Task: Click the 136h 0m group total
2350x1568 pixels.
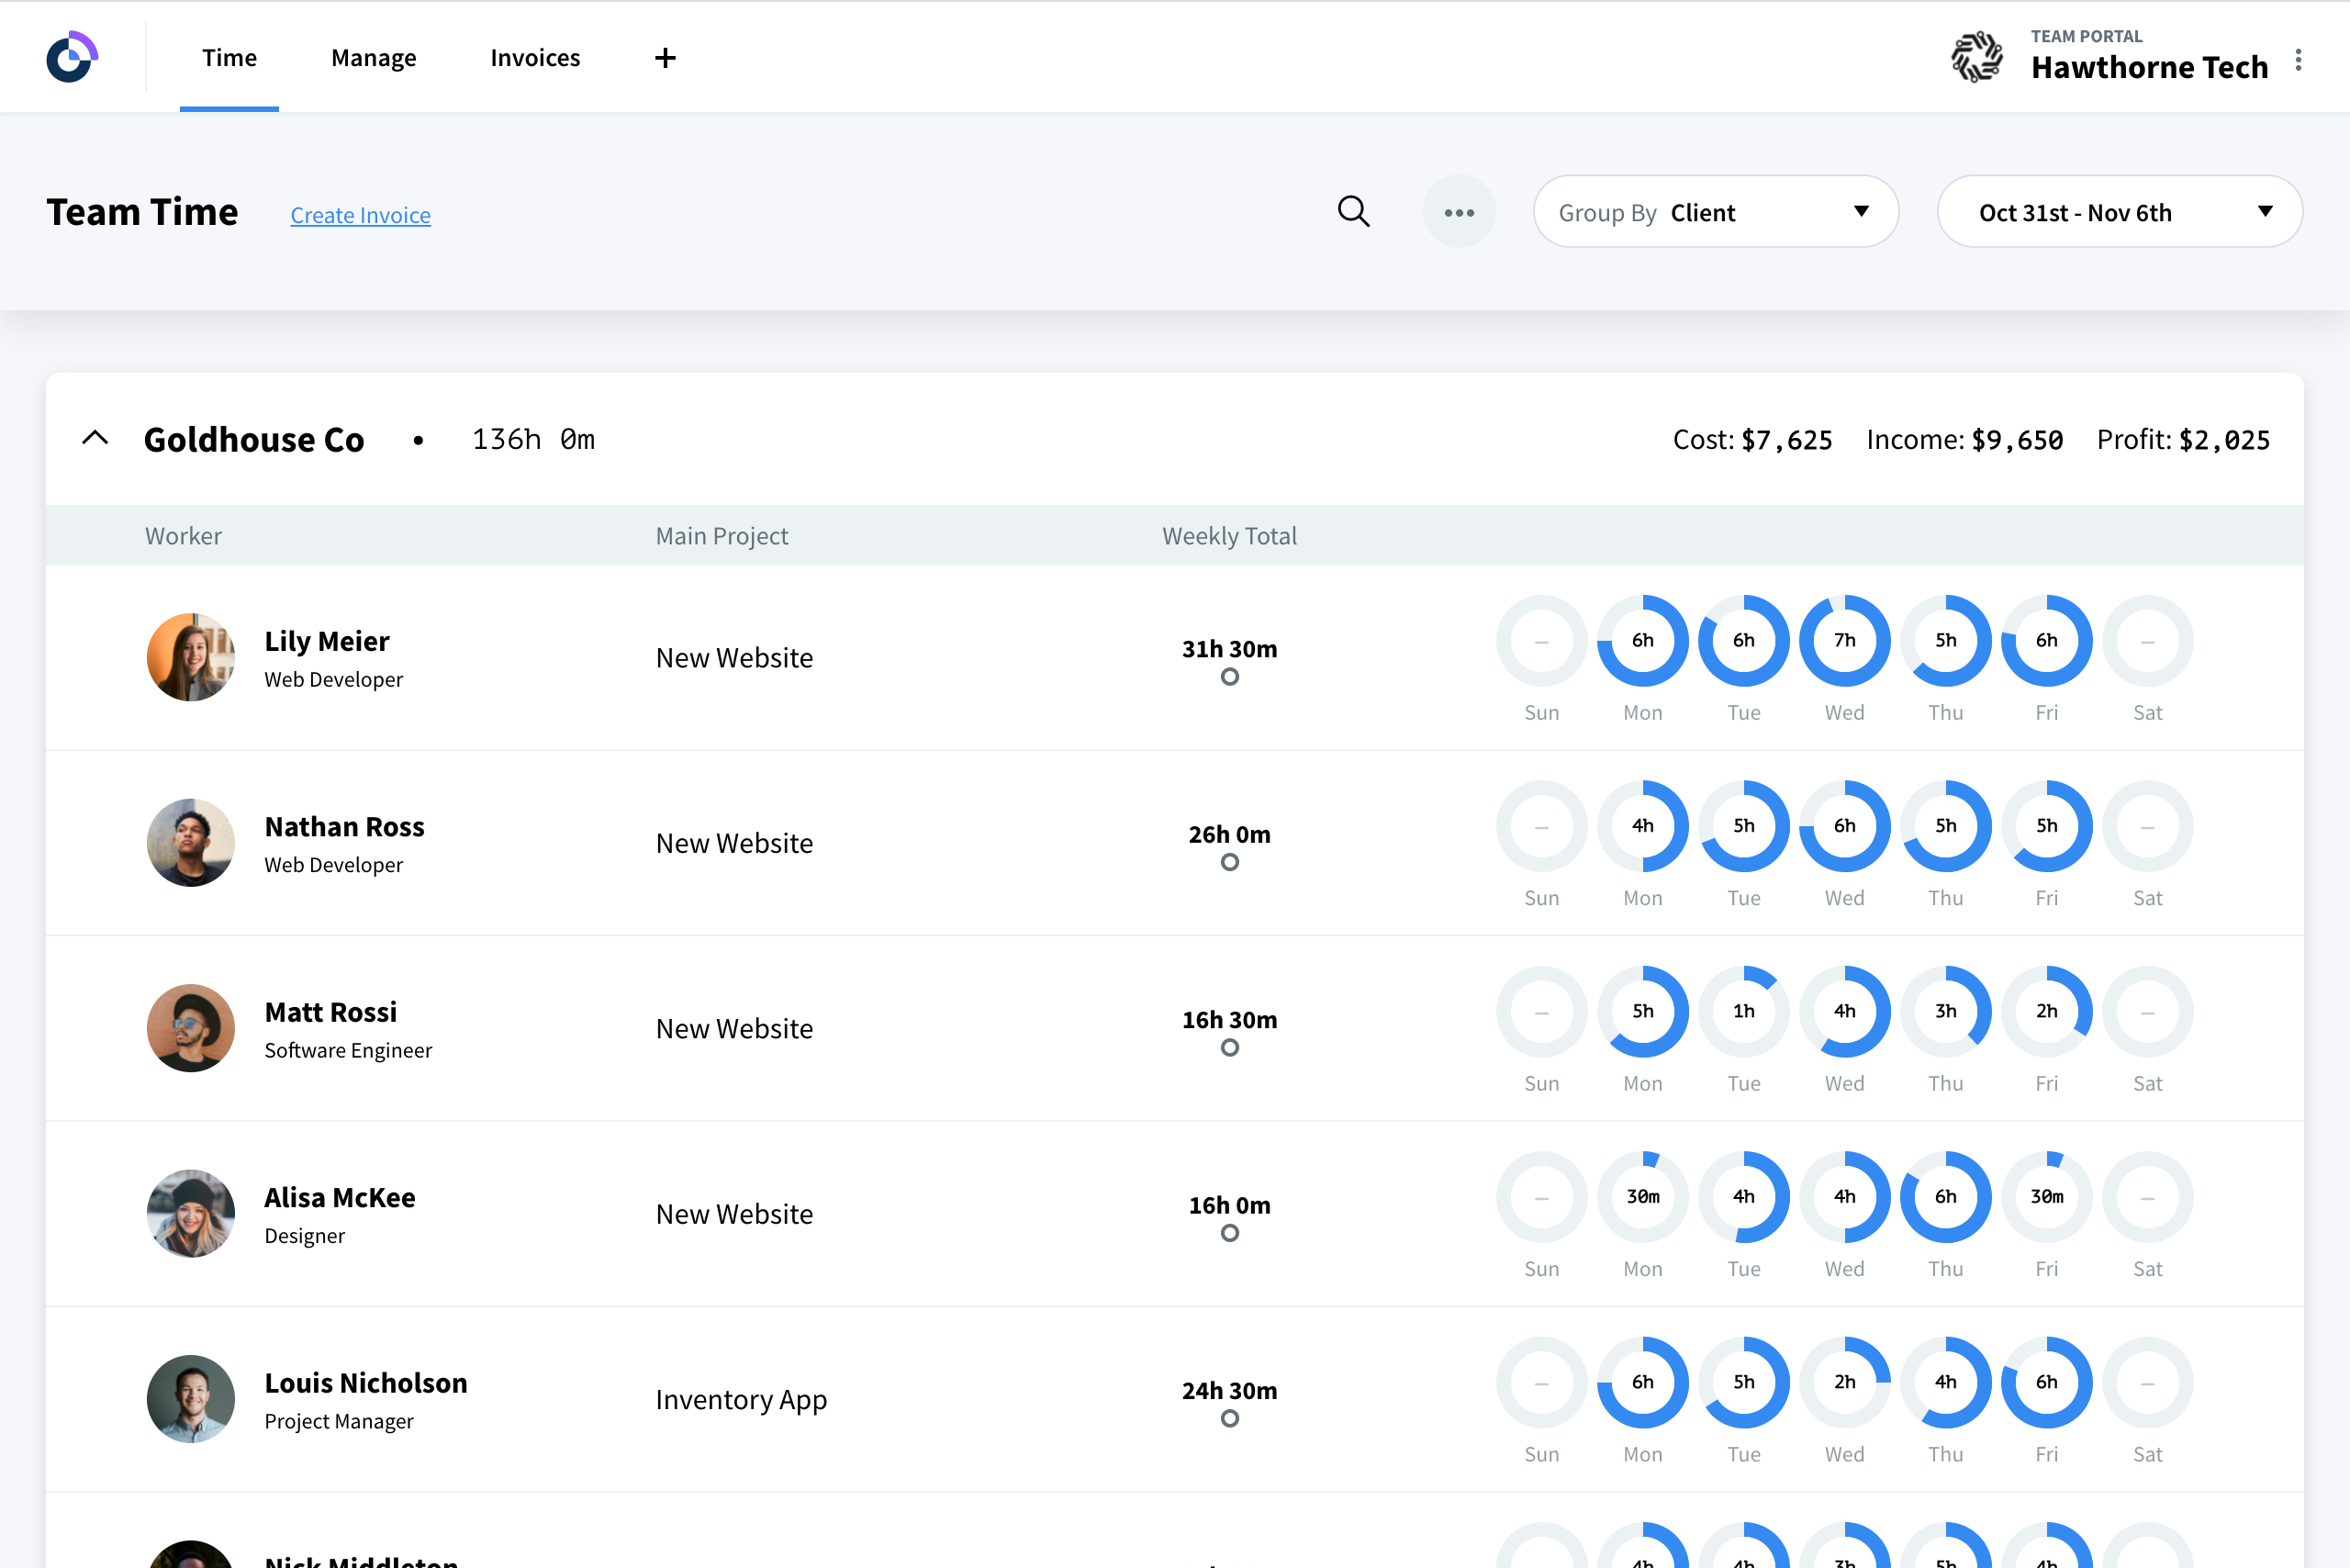Action: coord(534,440)
